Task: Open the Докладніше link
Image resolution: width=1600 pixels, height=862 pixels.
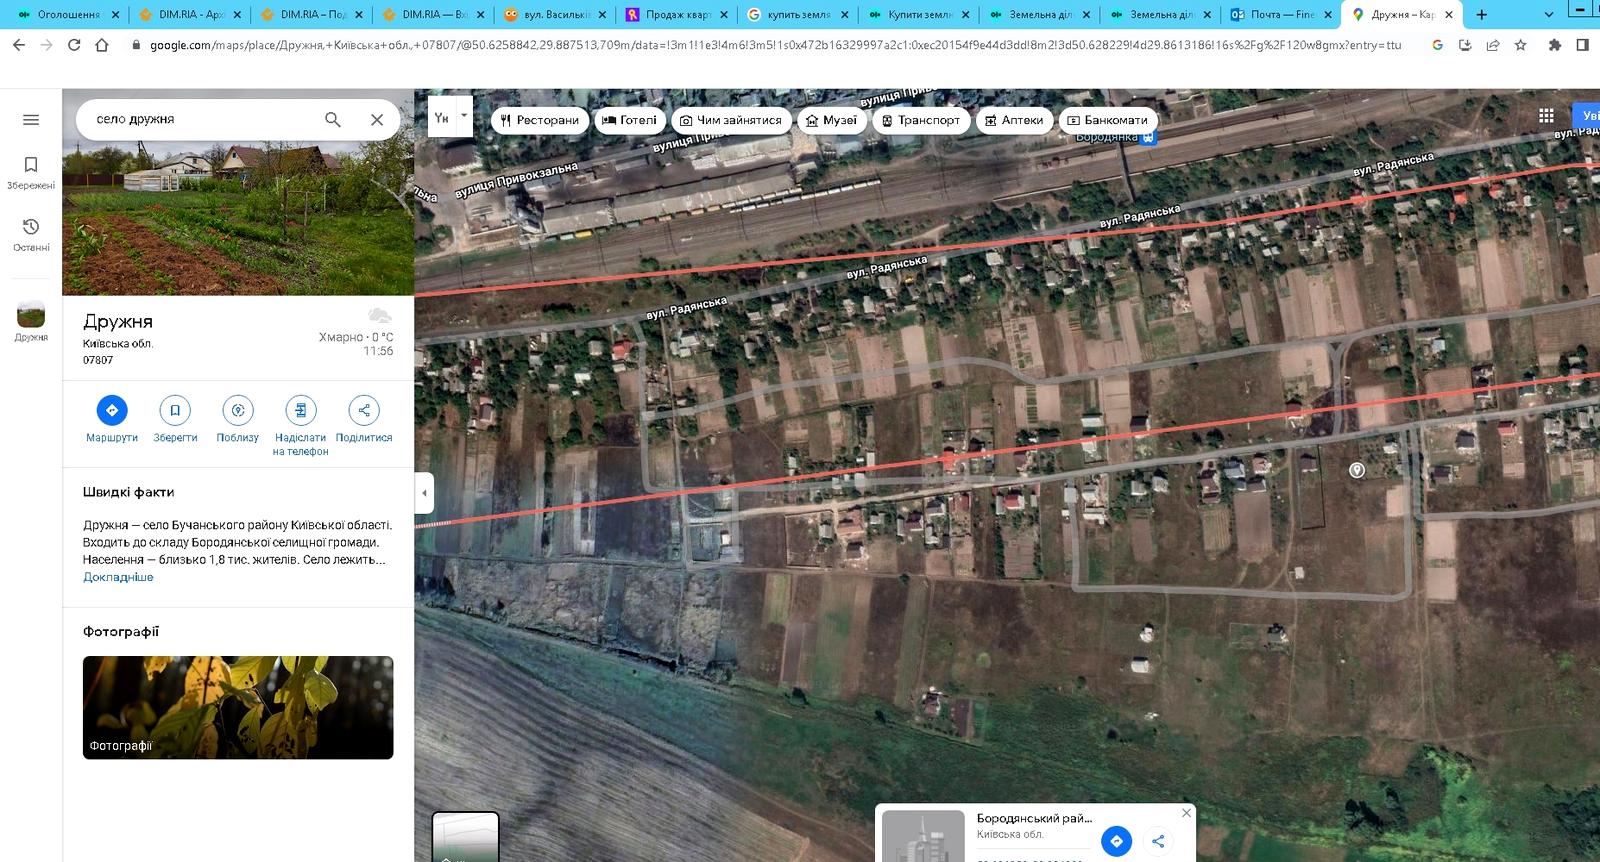Action: point(118,577)
